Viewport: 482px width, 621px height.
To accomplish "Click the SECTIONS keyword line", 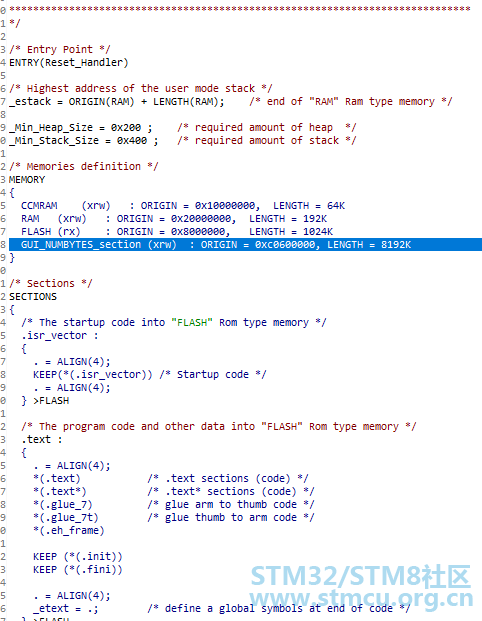I will [33, 297].
